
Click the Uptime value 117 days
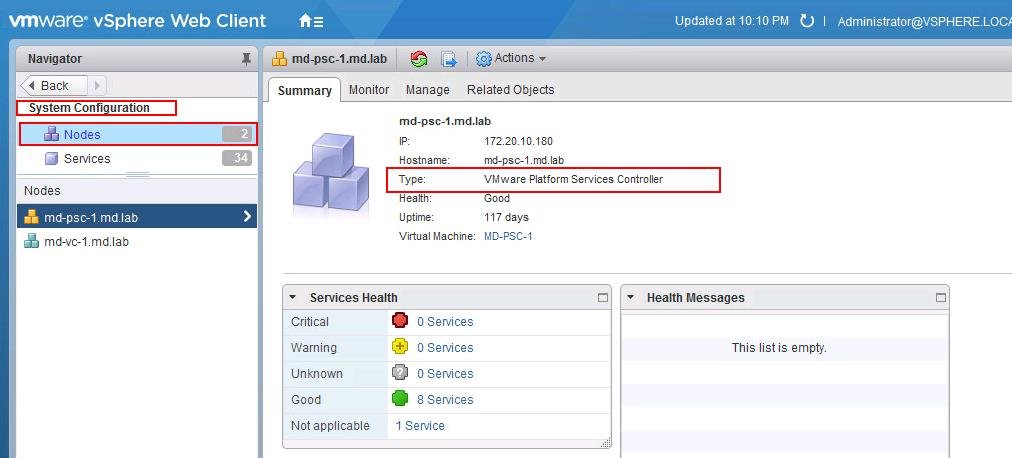point(506,217)
